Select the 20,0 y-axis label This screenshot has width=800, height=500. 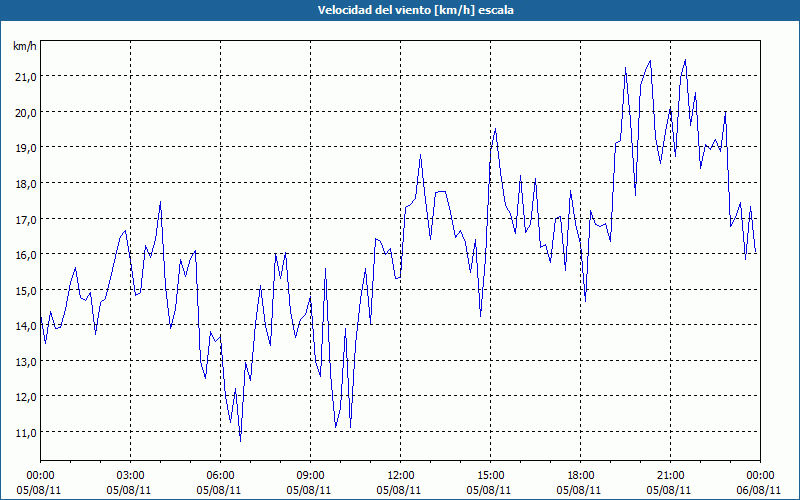26,112
